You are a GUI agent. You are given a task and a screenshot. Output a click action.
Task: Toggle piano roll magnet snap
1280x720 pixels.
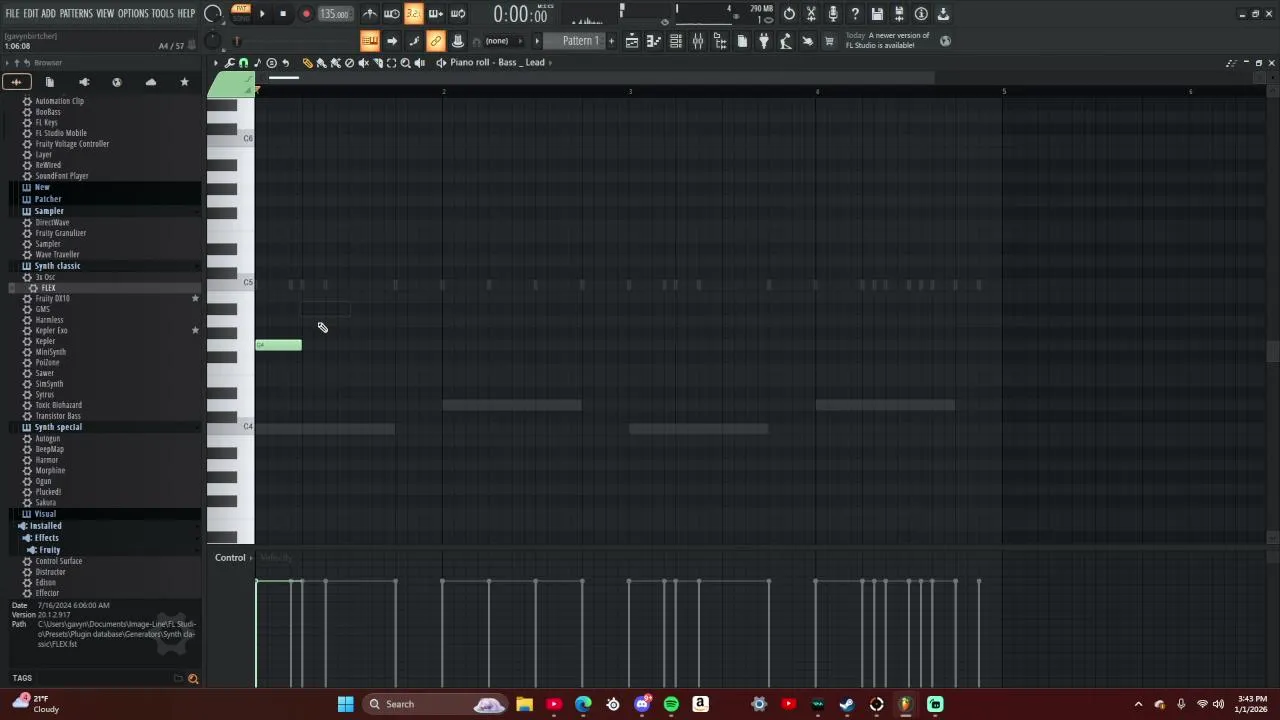[x=243, y=63]
